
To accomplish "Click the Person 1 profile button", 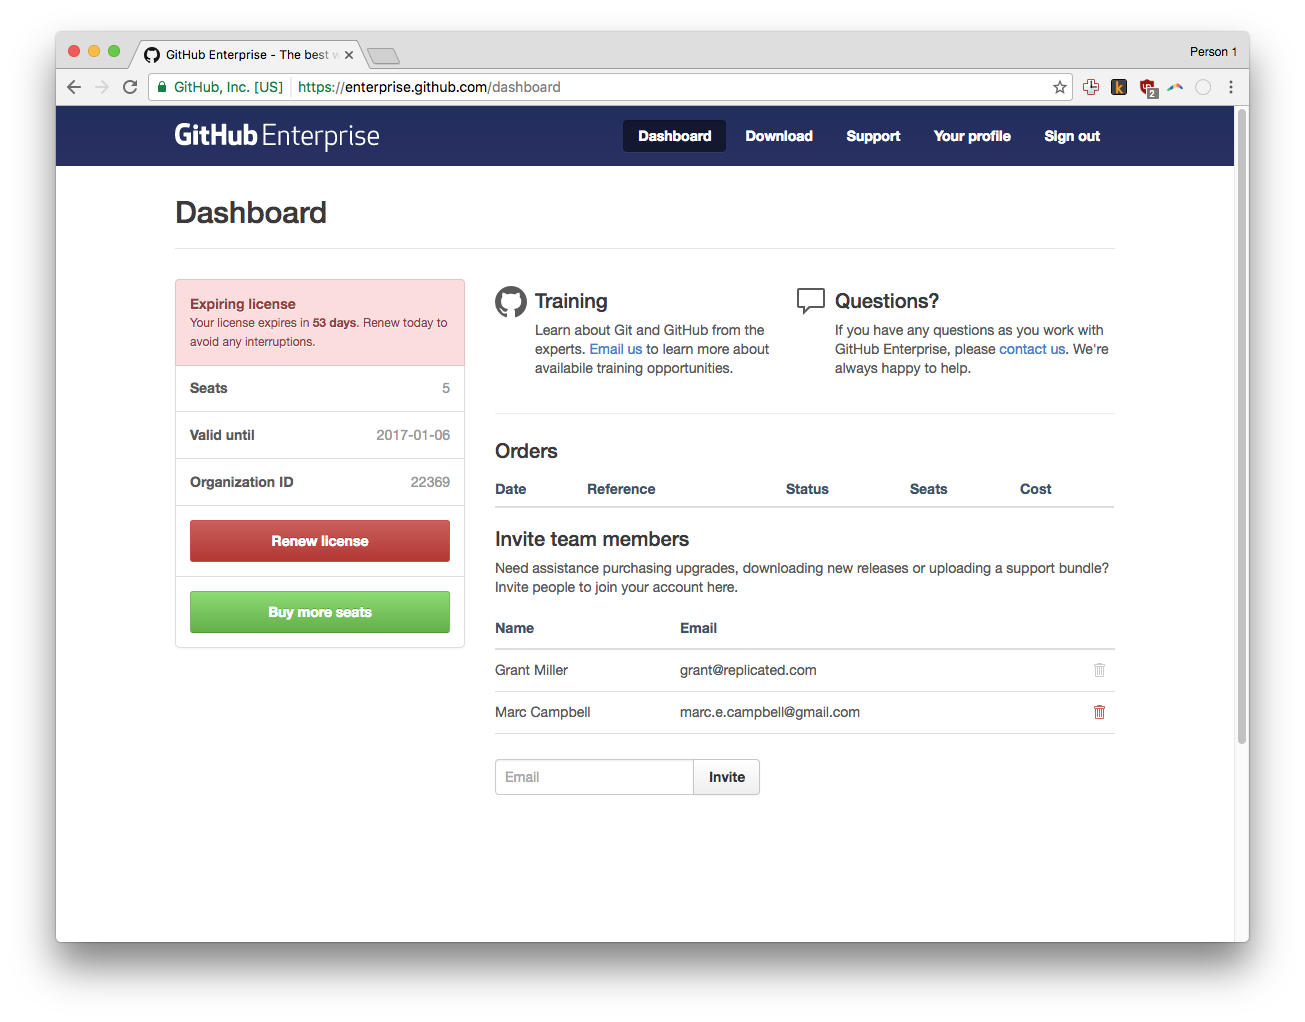I will point(1213,52).
